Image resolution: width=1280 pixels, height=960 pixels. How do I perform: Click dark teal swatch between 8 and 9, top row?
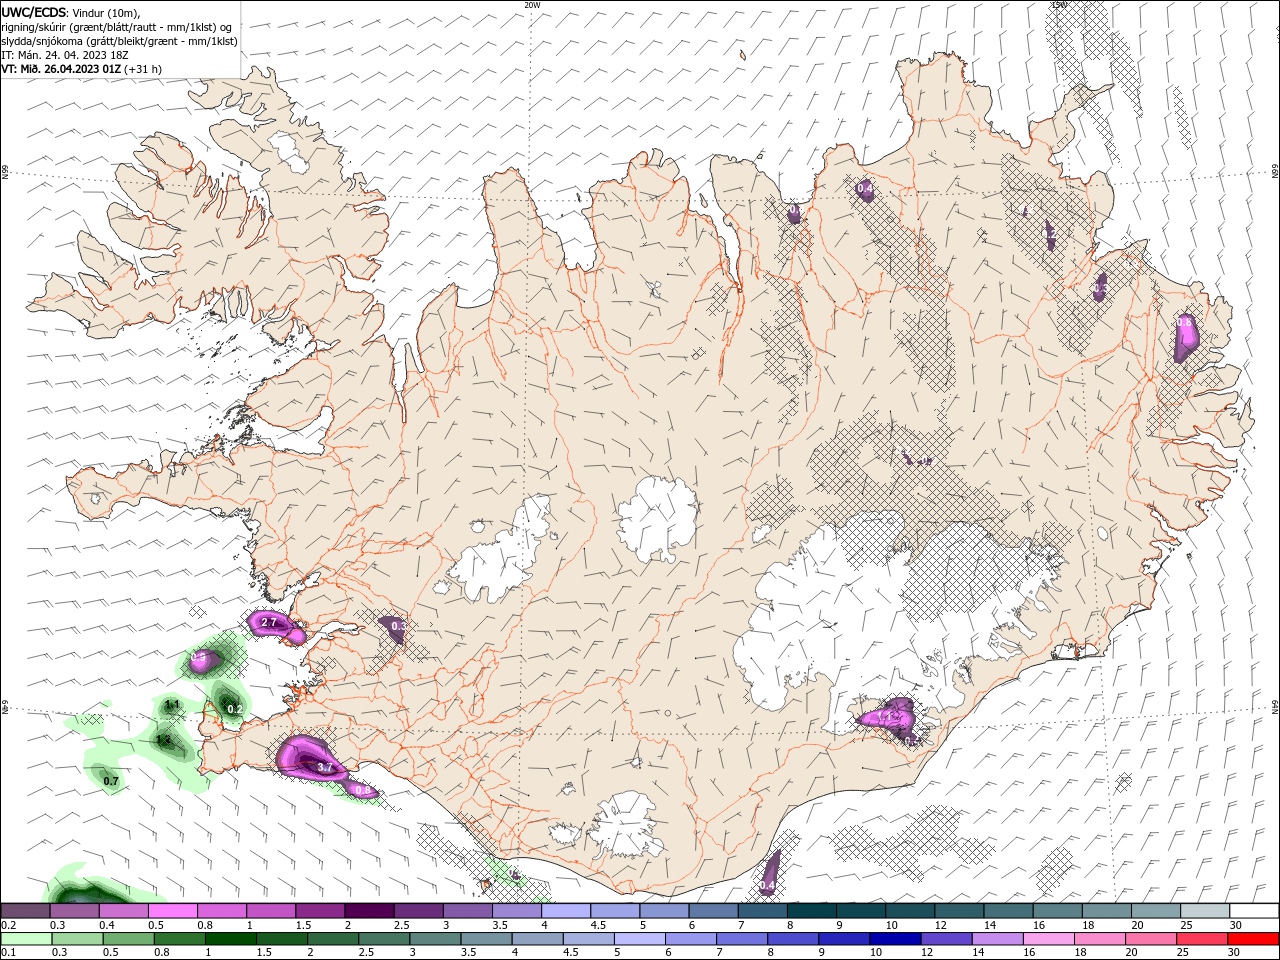tap(812, 911)
